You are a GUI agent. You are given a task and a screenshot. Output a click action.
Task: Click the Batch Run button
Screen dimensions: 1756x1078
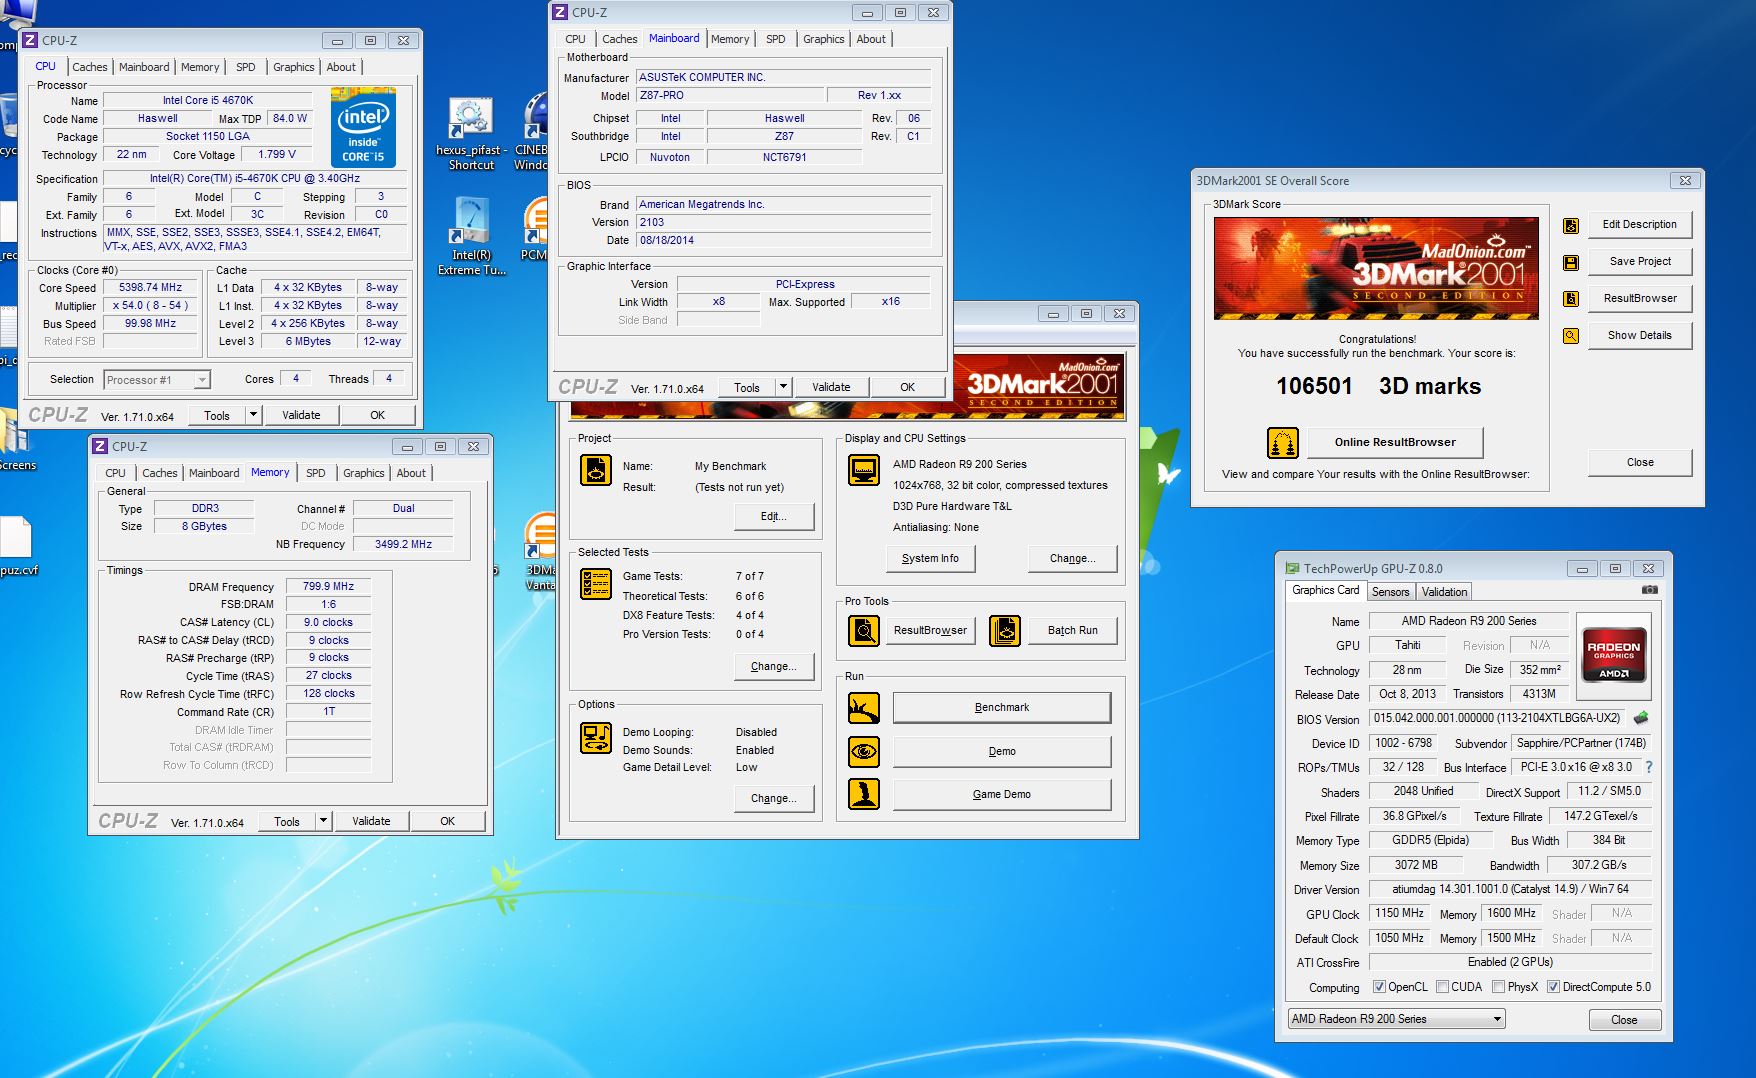tap(1073, 631)
